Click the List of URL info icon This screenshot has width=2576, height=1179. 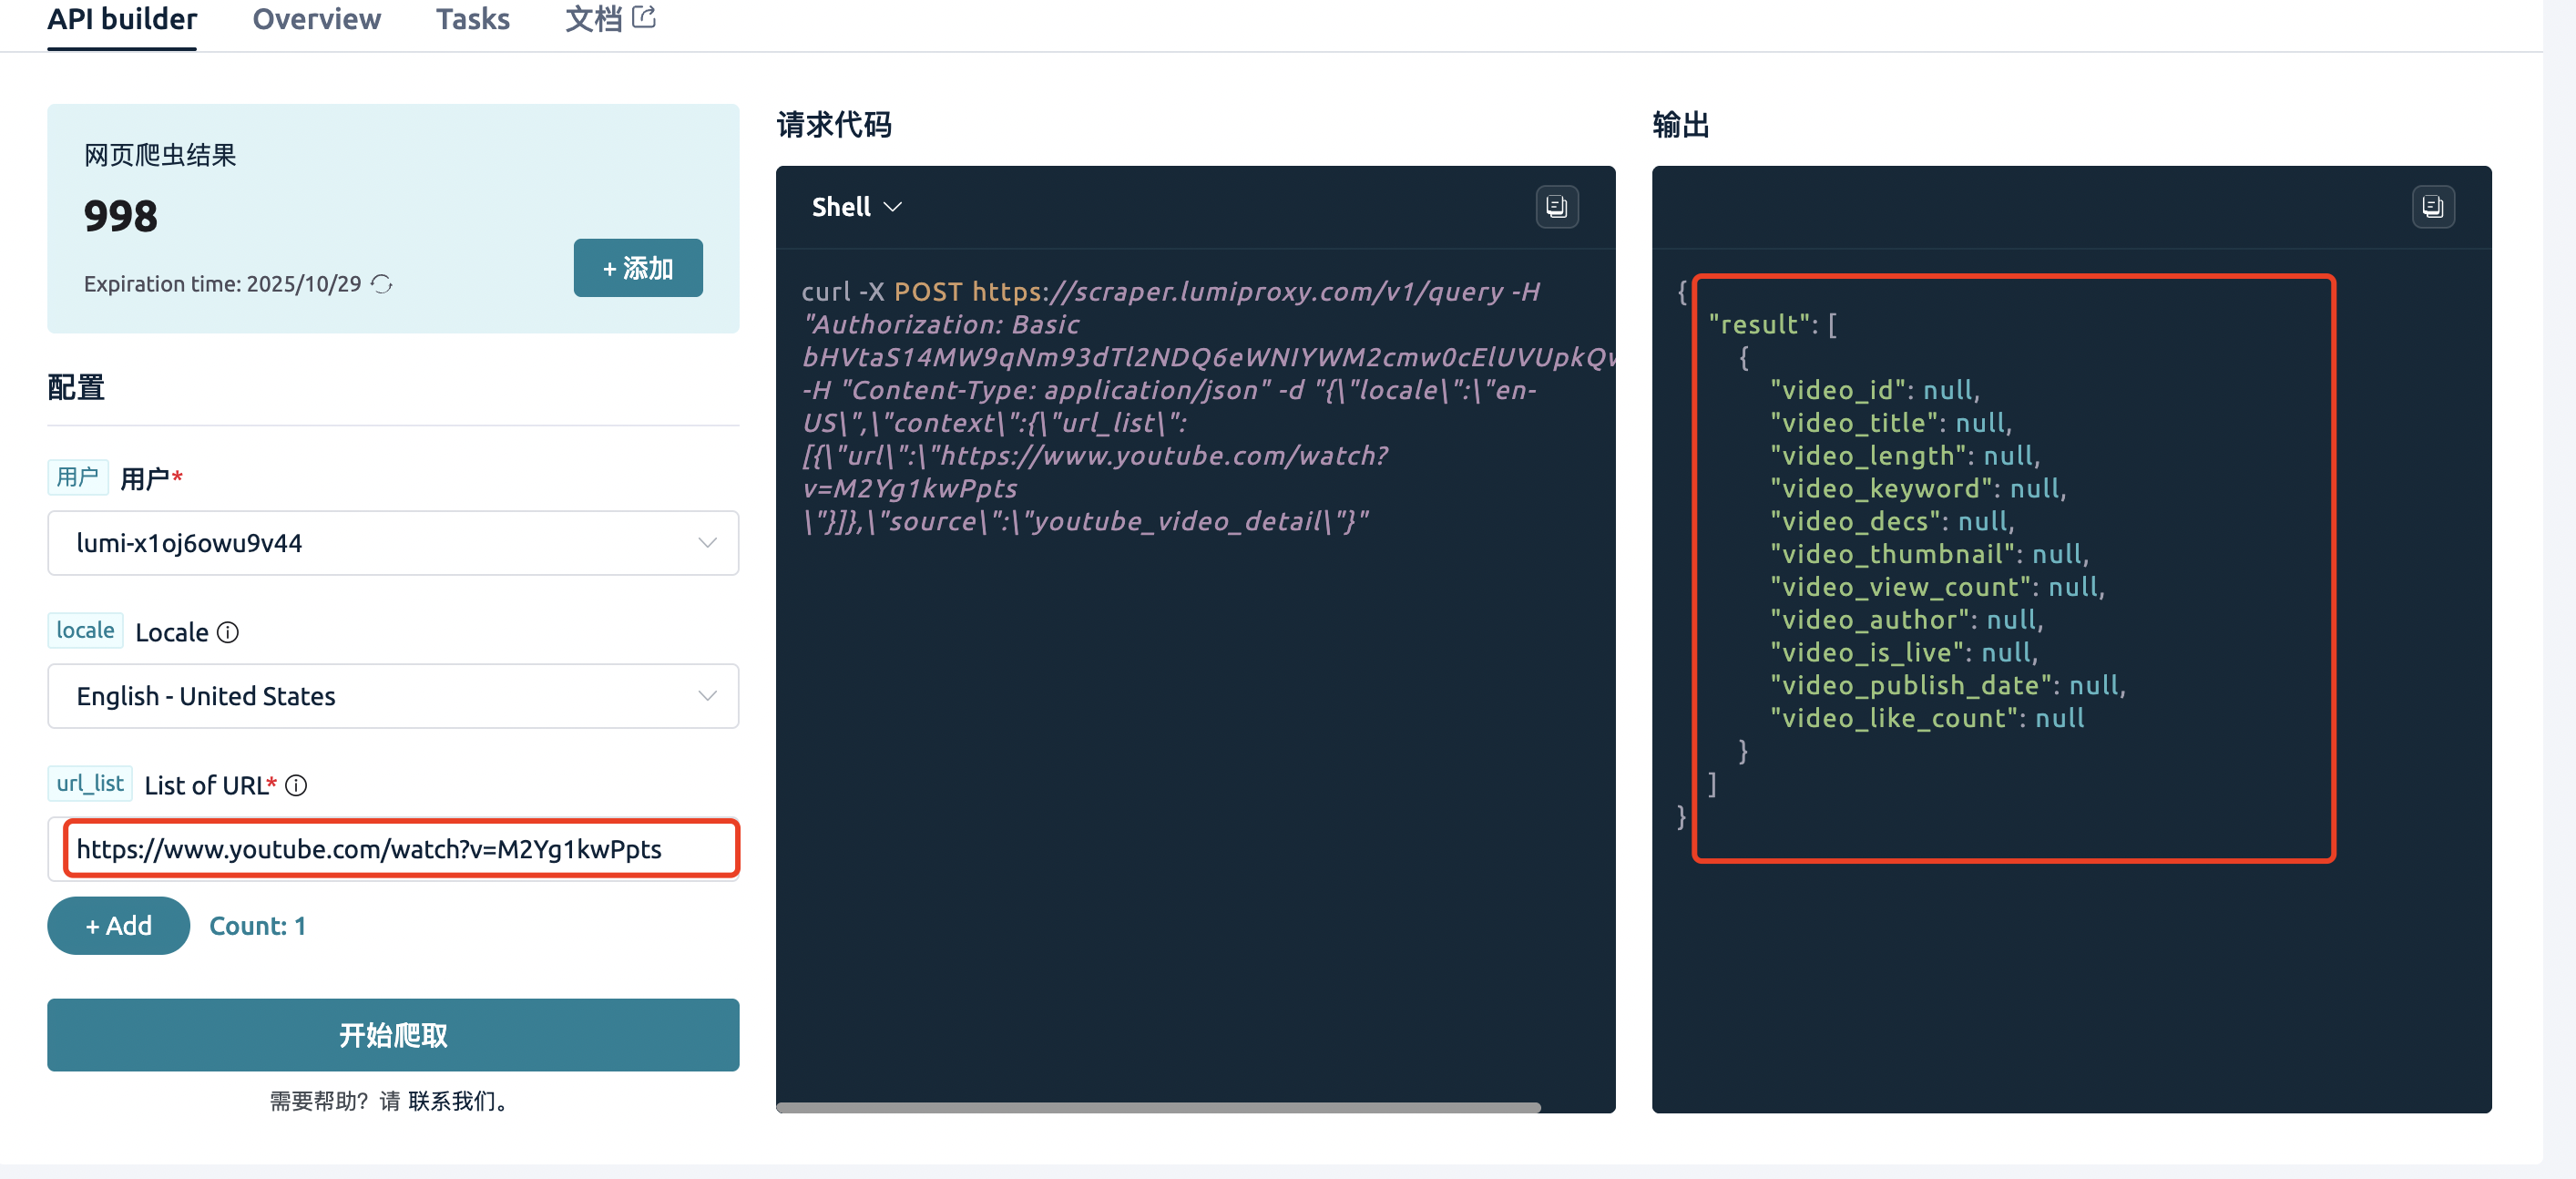coord(296,785)
